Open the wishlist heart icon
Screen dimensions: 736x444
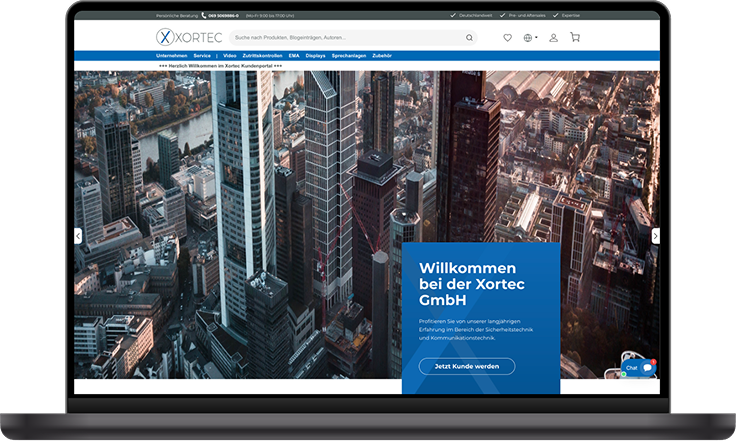pos(507,38)
